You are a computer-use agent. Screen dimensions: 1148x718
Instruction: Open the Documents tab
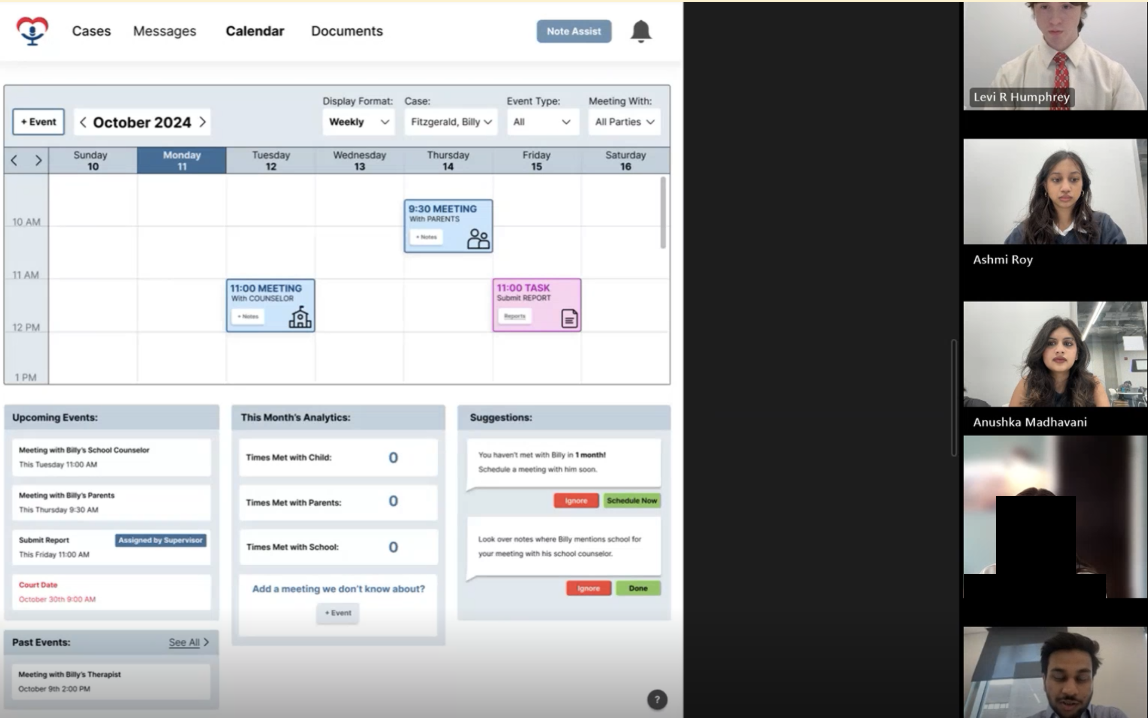(x=347, y=31)
